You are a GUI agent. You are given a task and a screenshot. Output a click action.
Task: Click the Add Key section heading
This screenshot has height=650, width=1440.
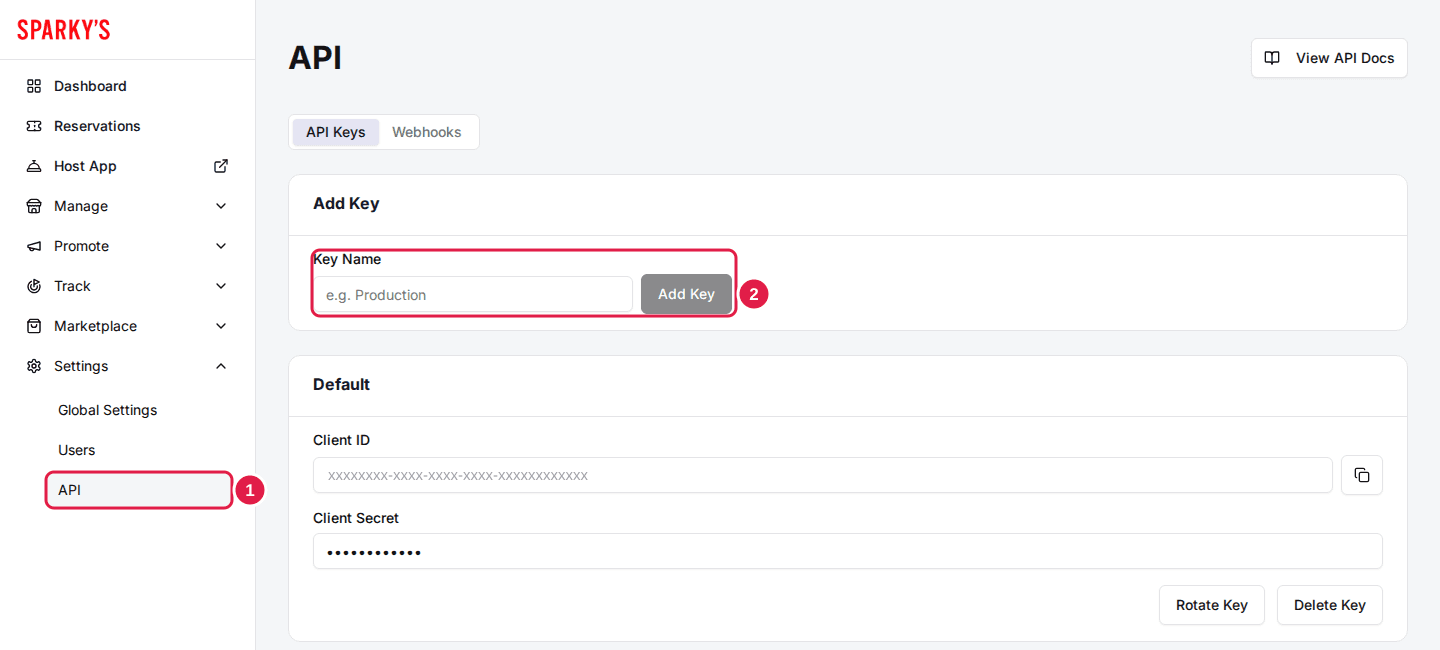pos(346,203)
